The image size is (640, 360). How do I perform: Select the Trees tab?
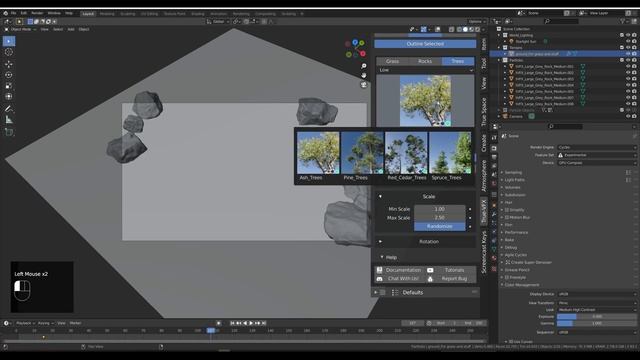(x=458, y=61)
